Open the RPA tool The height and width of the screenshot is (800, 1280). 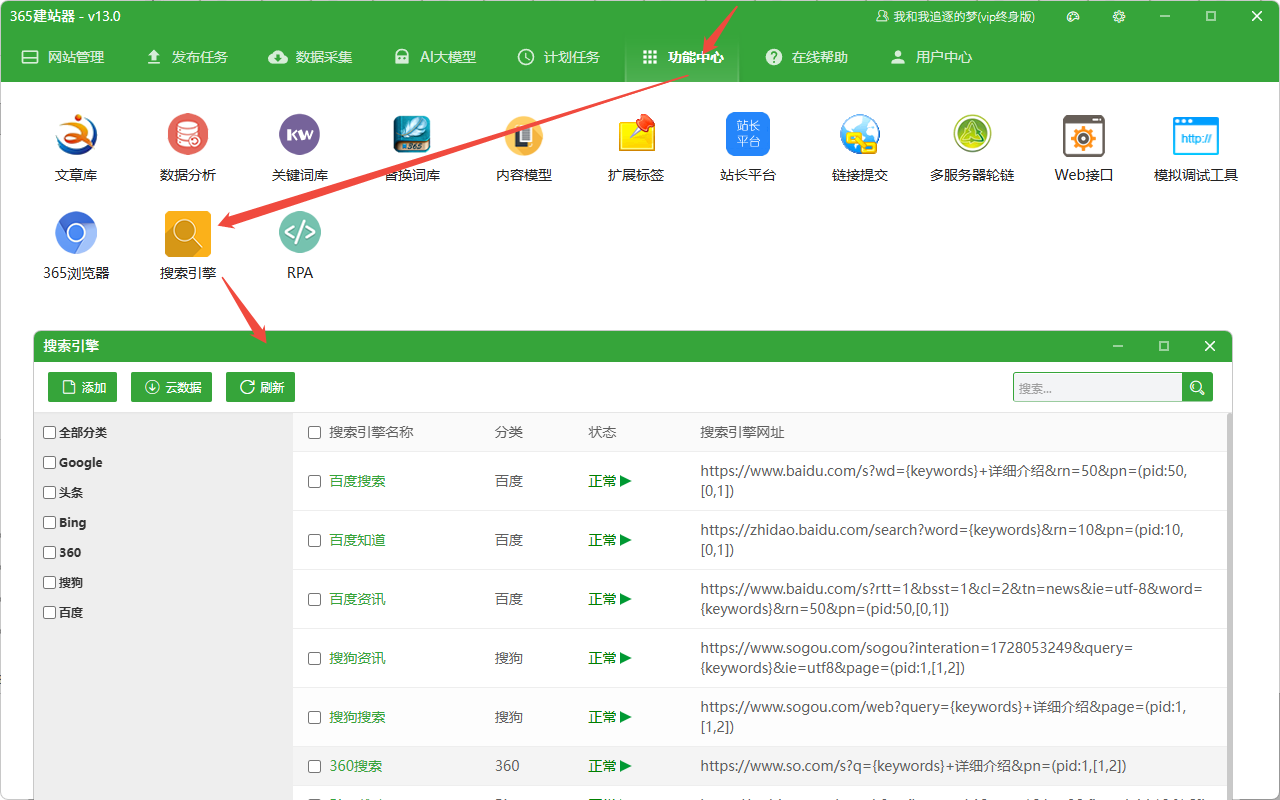[x=300, y=246]
